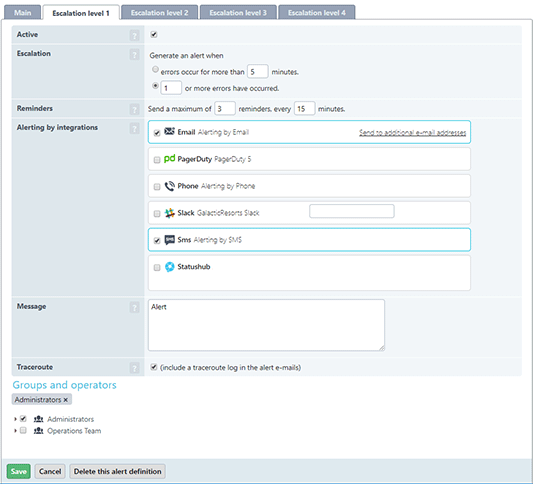Screen dimensions: 533x484
Task: Remove the Administrators tag
Action: (x=66, y=400)
